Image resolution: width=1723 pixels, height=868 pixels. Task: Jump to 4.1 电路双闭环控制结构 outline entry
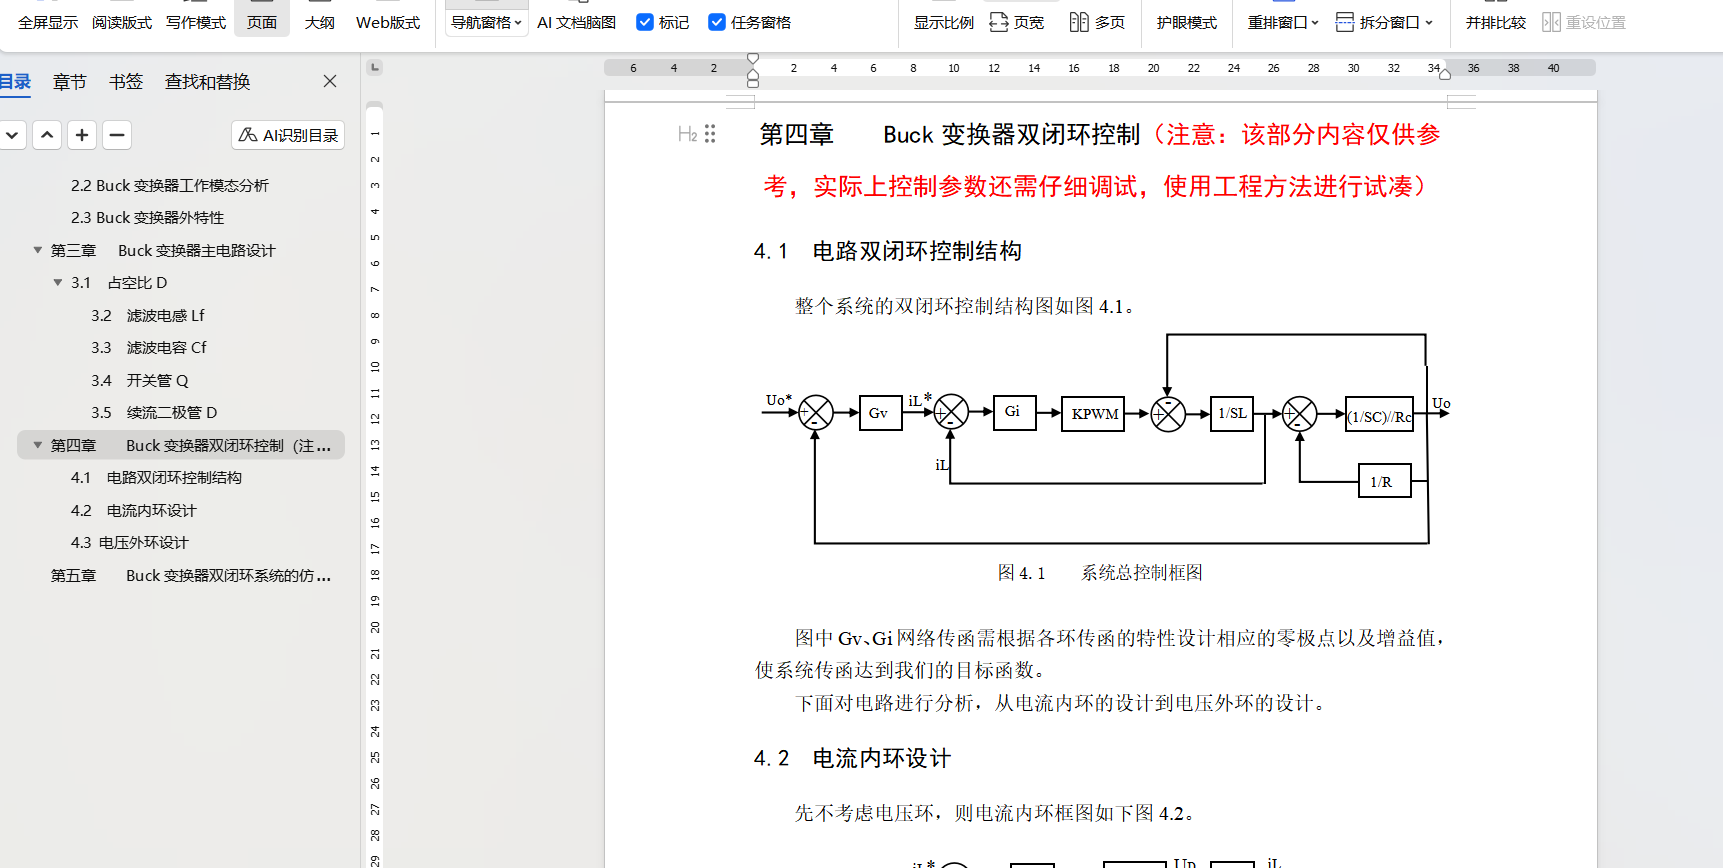[x=156, y=477]
